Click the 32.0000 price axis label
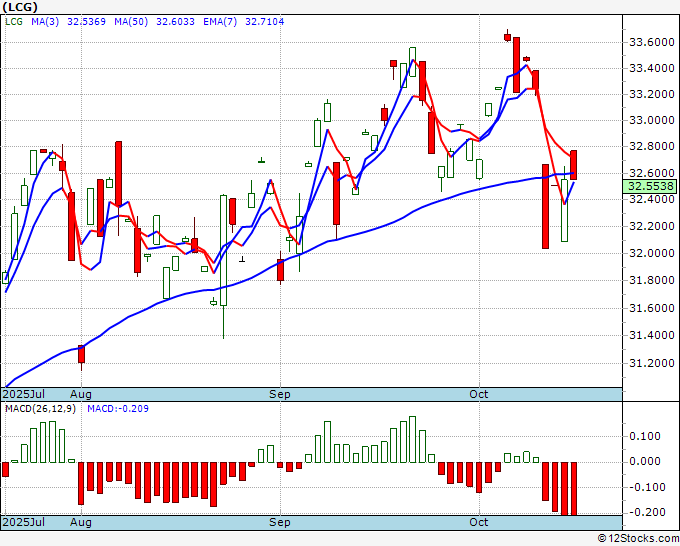The height and width of the screenshot is (546, 680). point(652,253)
